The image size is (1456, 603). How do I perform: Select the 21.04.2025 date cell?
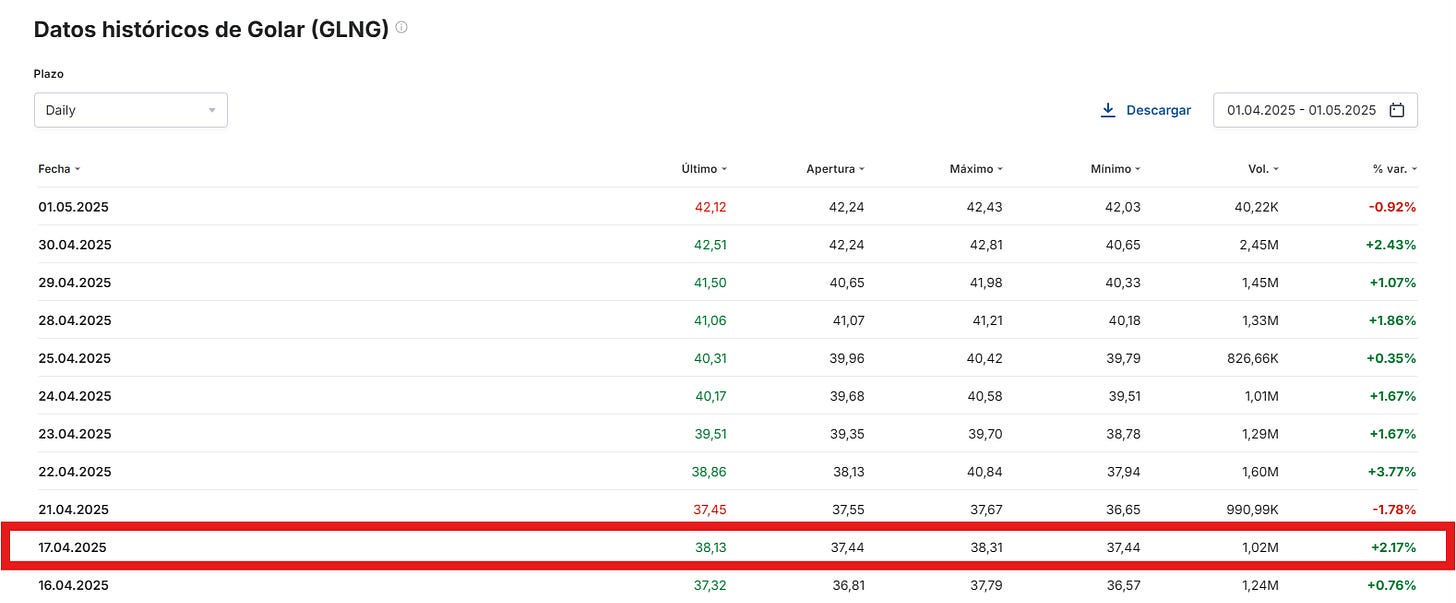coord(74,510)
